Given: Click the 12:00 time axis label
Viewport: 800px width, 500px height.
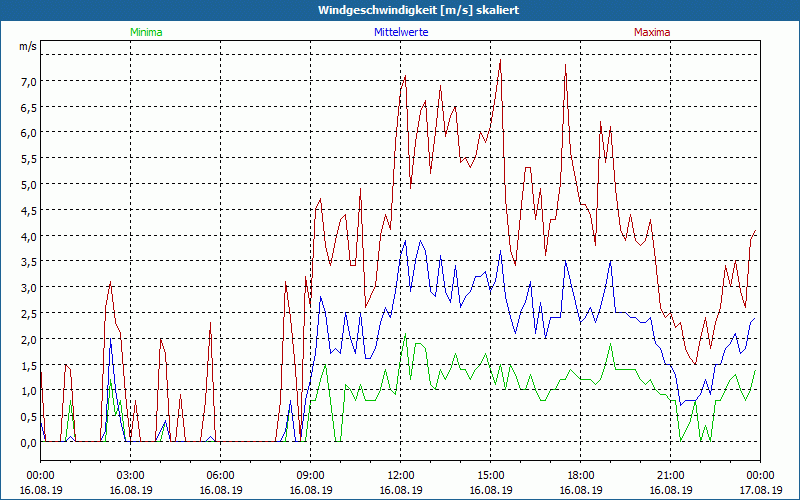Looking at the screenshot, I should [401, 476].
